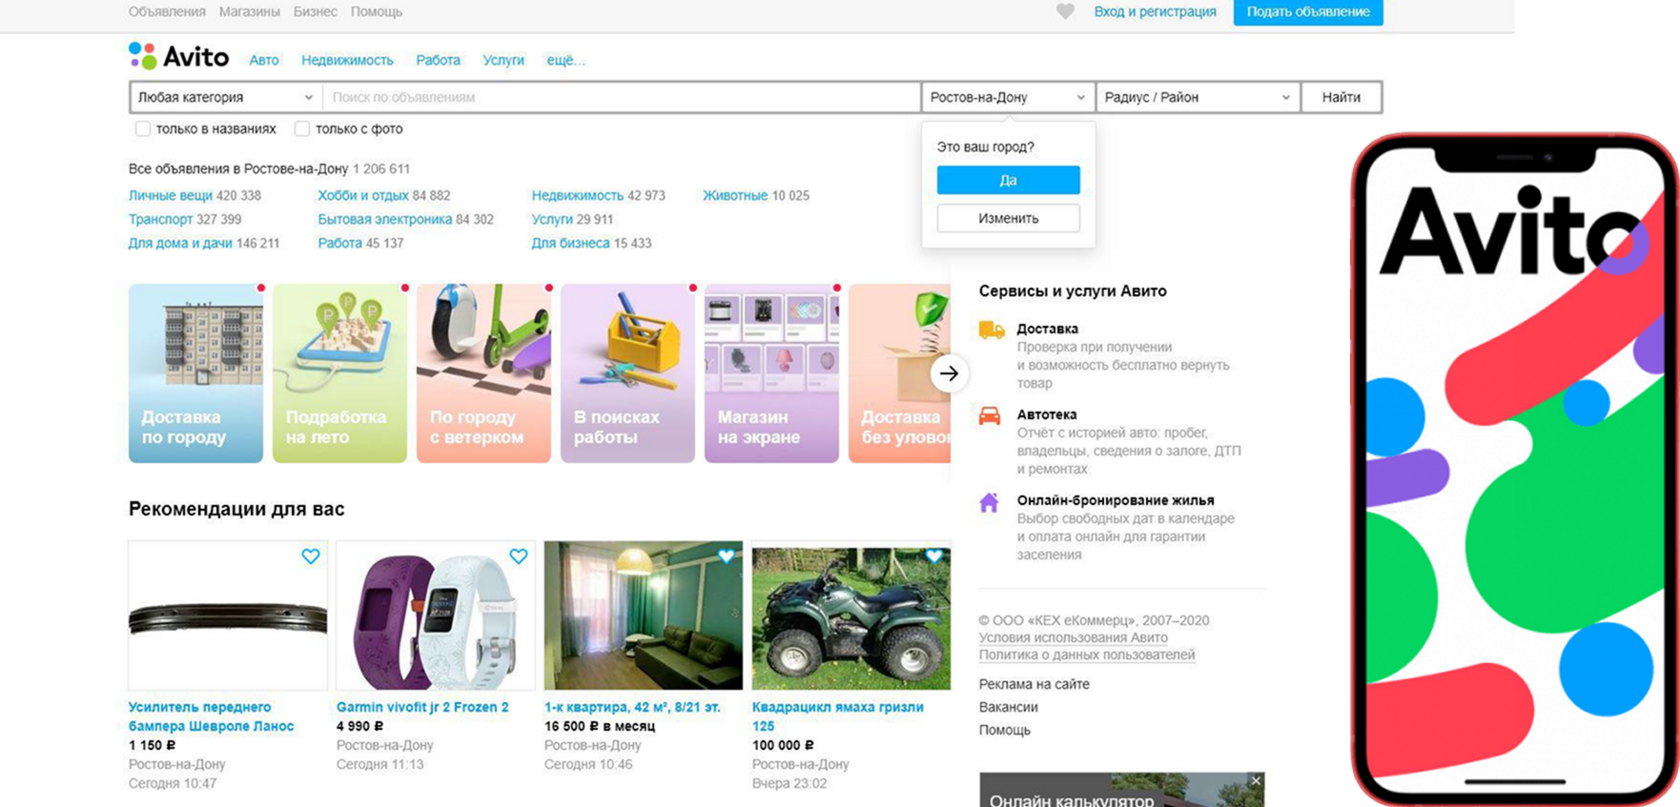Click the Автотека car icon
The image size is (1680, 807).
[x=989, y=416]
